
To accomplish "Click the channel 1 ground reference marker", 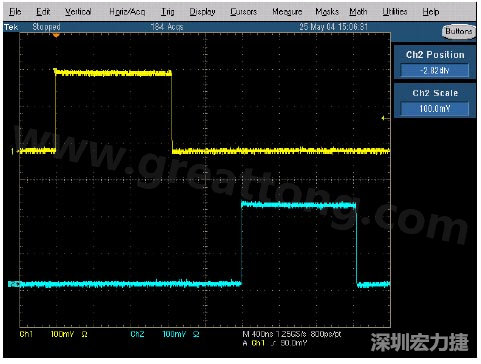I will 13,151.
